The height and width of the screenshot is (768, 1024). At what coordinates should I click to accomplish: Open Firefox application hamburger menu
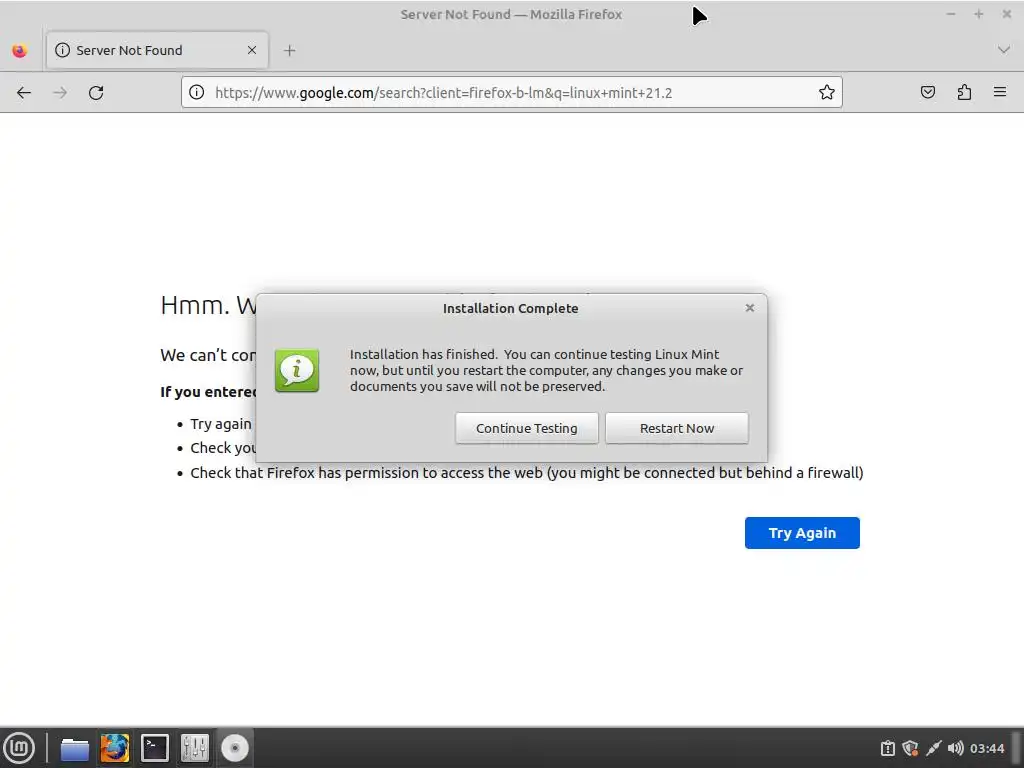[x=1000, y=92]
